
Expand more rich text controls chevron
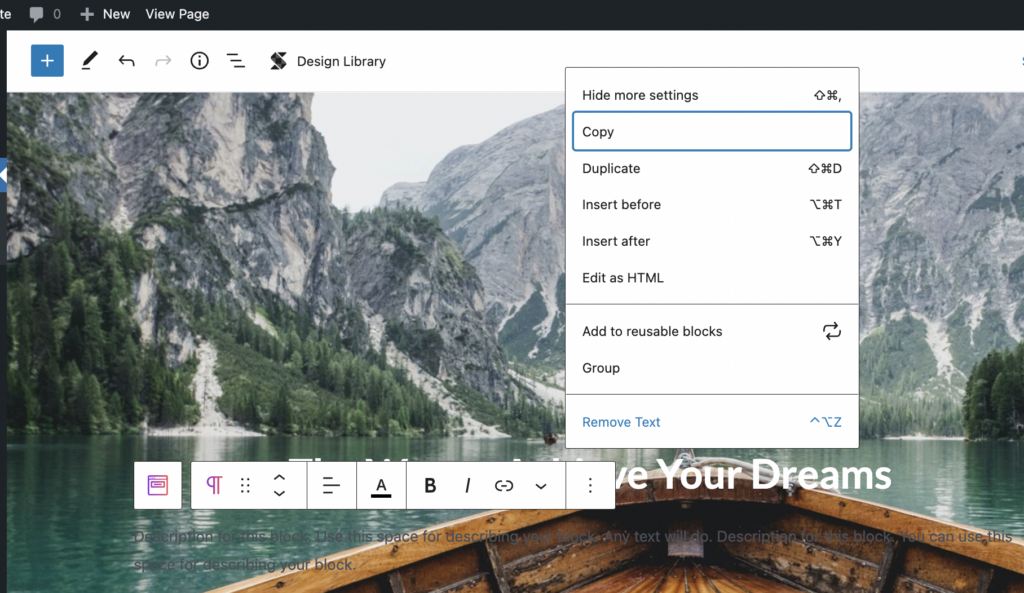pyautogui.click(x=541, y=486)
